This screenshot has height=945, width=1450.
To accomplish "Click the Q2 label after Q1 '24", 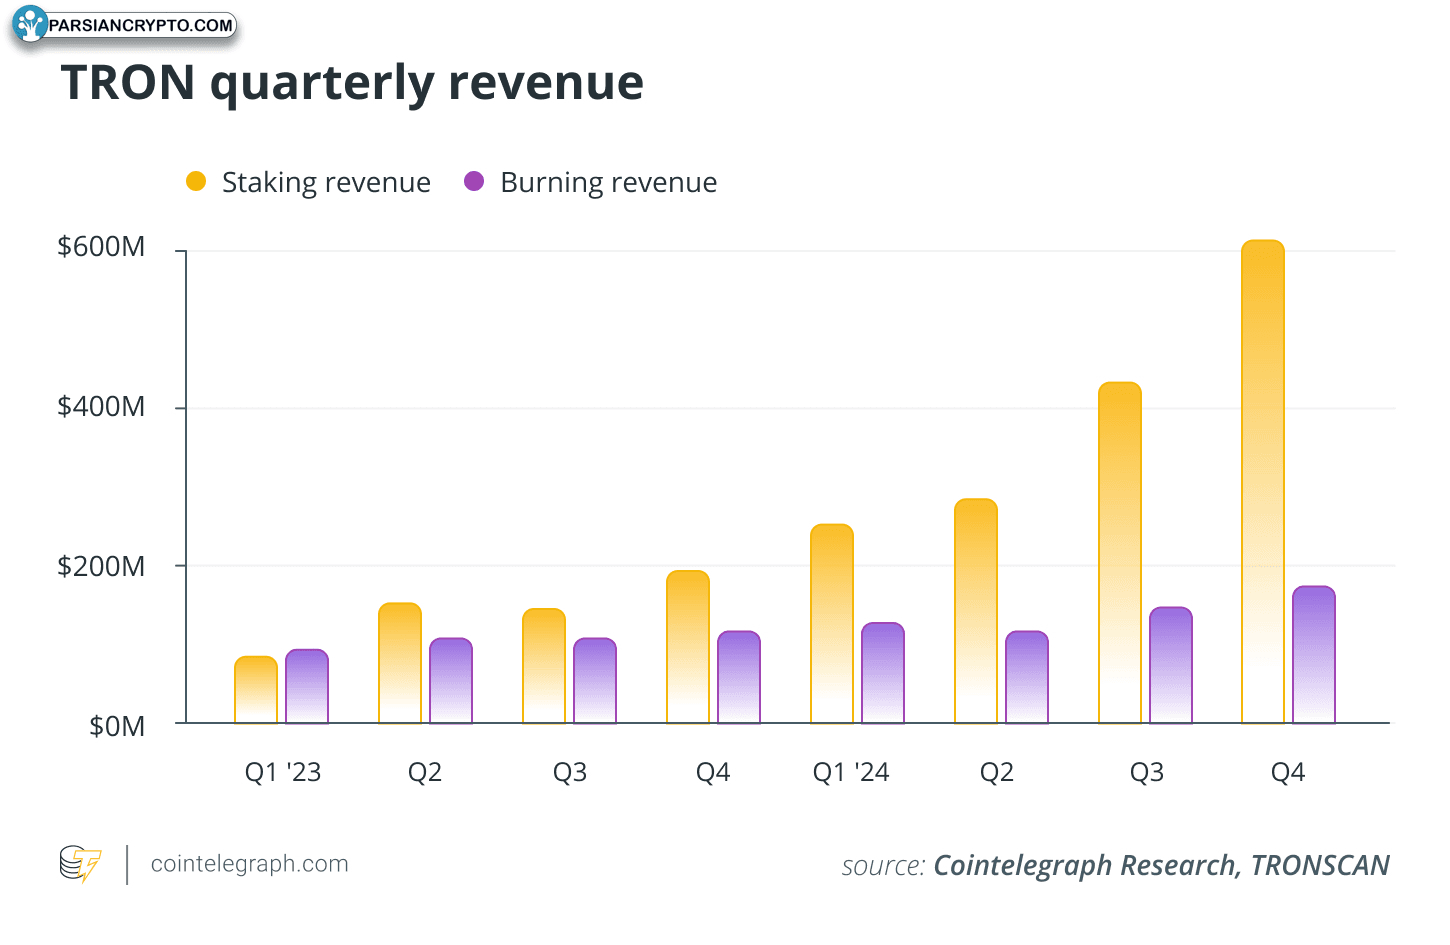I will coord(997,772).
